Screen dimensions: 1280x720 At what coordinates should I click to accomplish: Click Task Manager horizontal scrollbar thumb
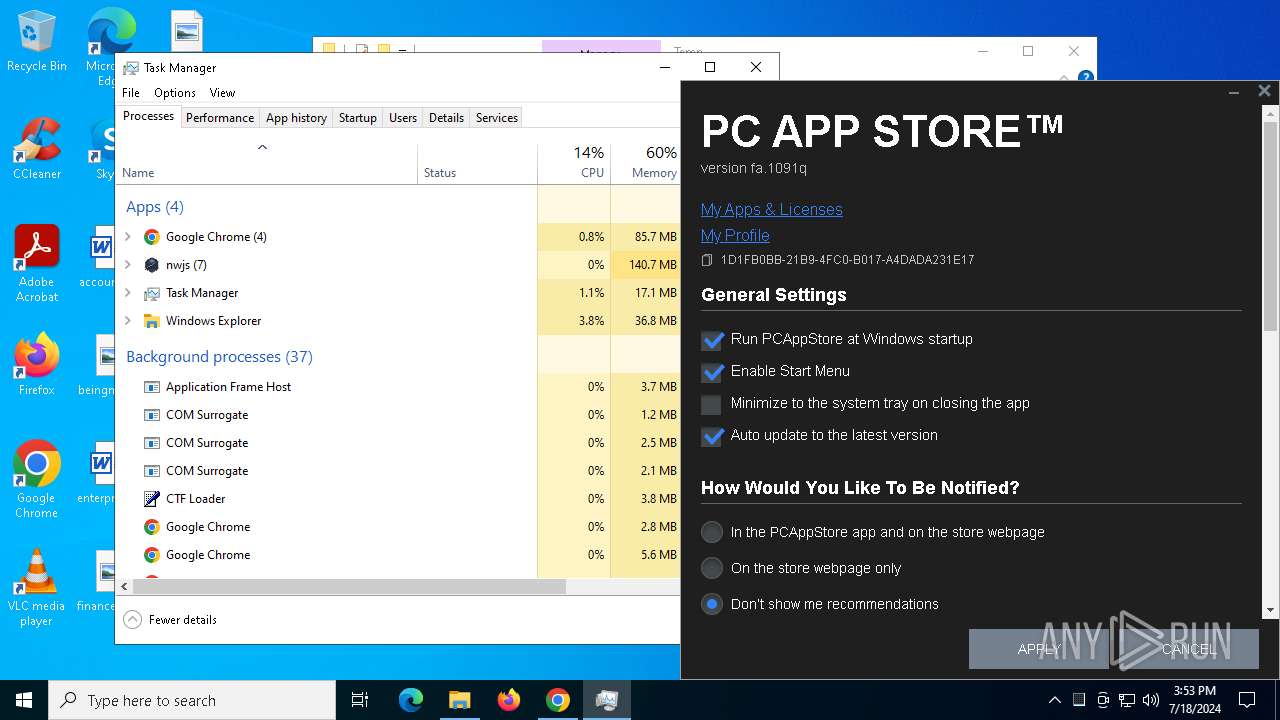349,587
